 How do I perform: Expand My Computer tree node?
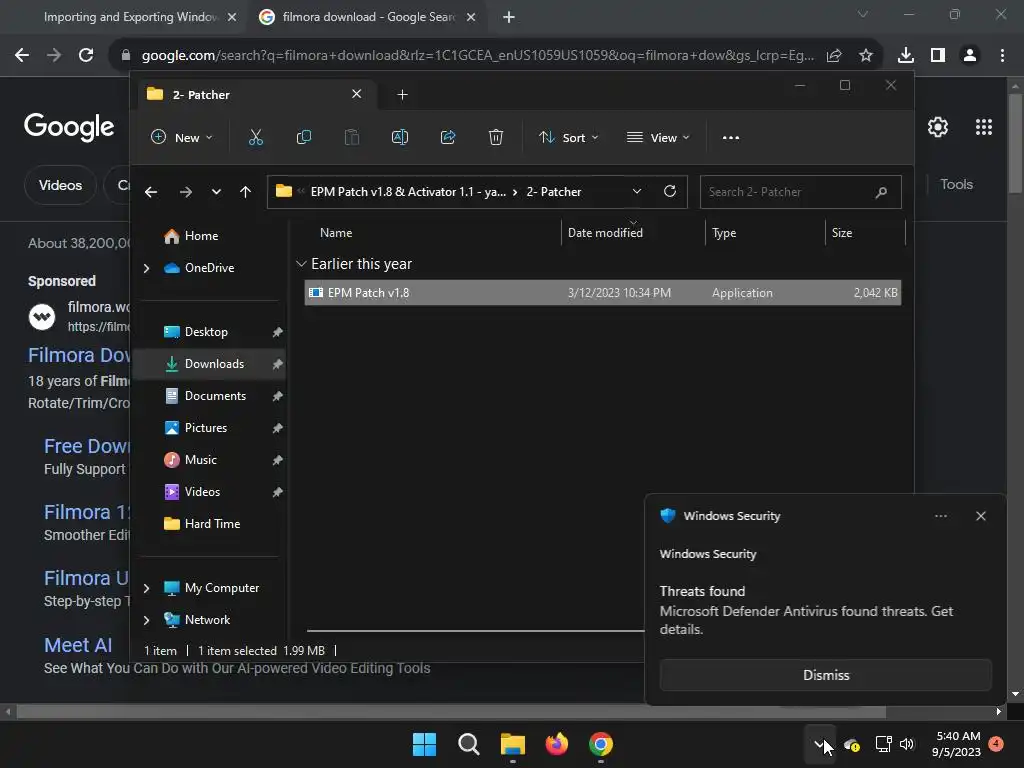pos(146,588)
